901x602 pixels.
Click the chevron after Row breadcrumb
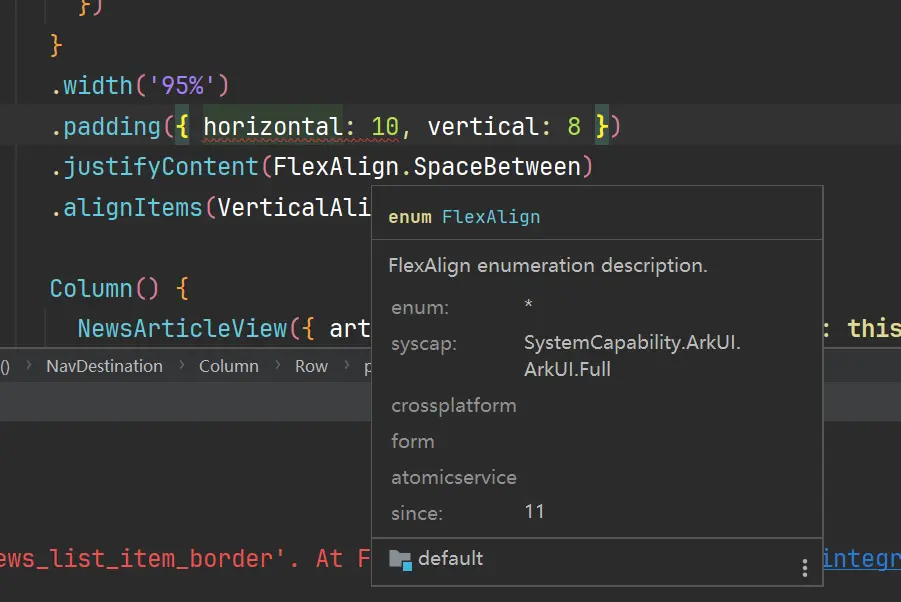pos(346,366)
